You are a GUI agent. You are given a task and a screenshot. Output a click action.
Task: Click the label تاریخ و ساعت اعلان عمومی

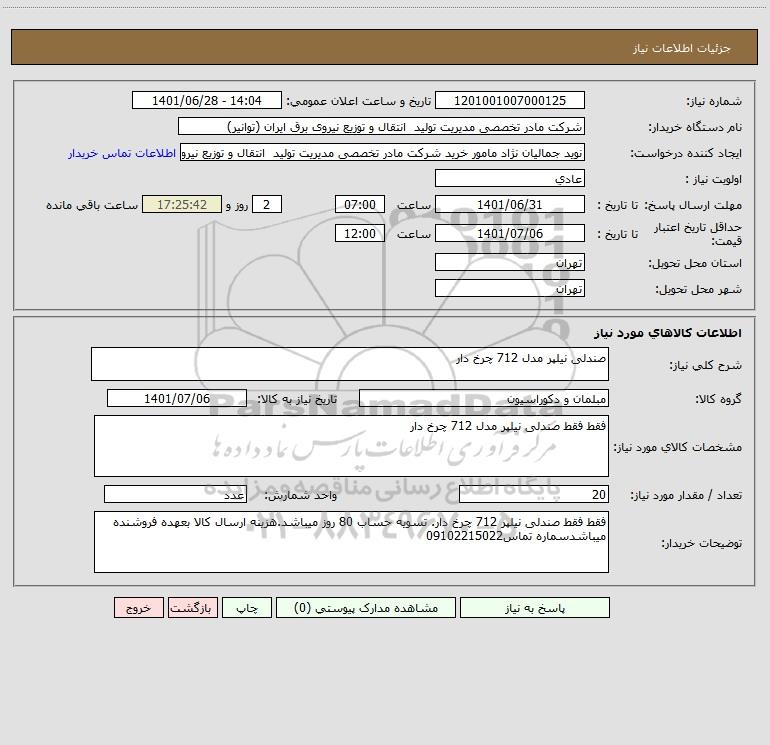(x=358, y=101)
